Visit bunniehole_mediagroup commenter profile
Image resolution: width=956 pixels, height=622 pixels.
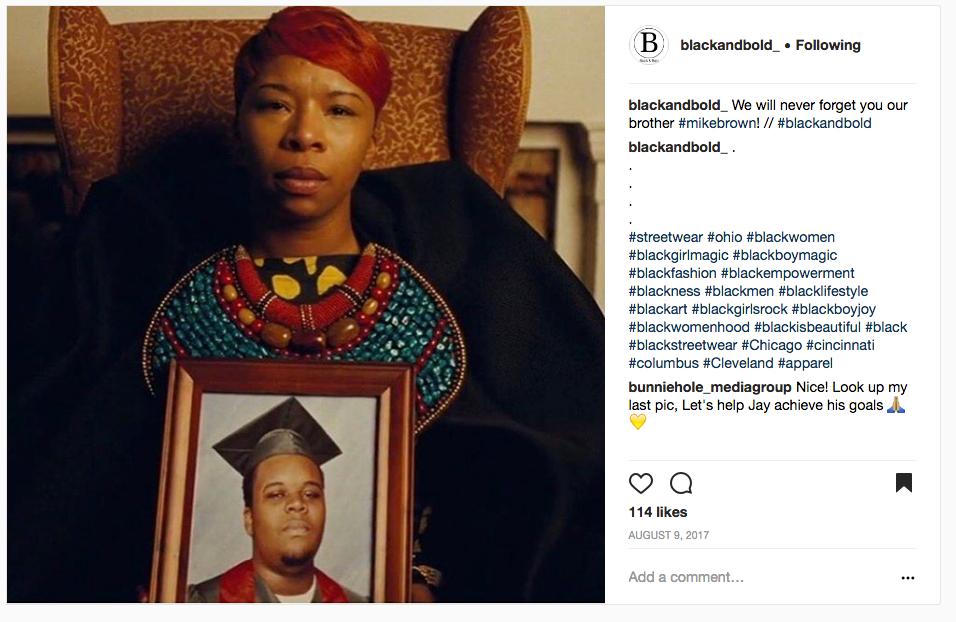pyautogui.click(x=710, y=387)
